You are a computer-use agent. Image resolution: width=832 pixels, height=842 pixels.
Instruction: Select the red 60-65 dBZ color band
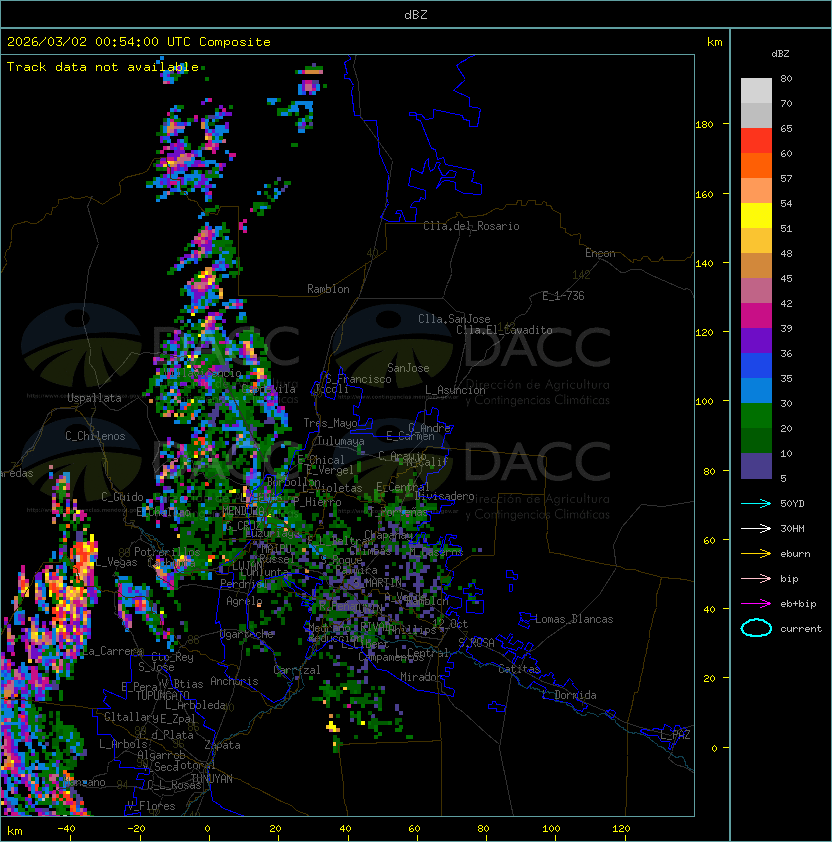coord(756,141)
